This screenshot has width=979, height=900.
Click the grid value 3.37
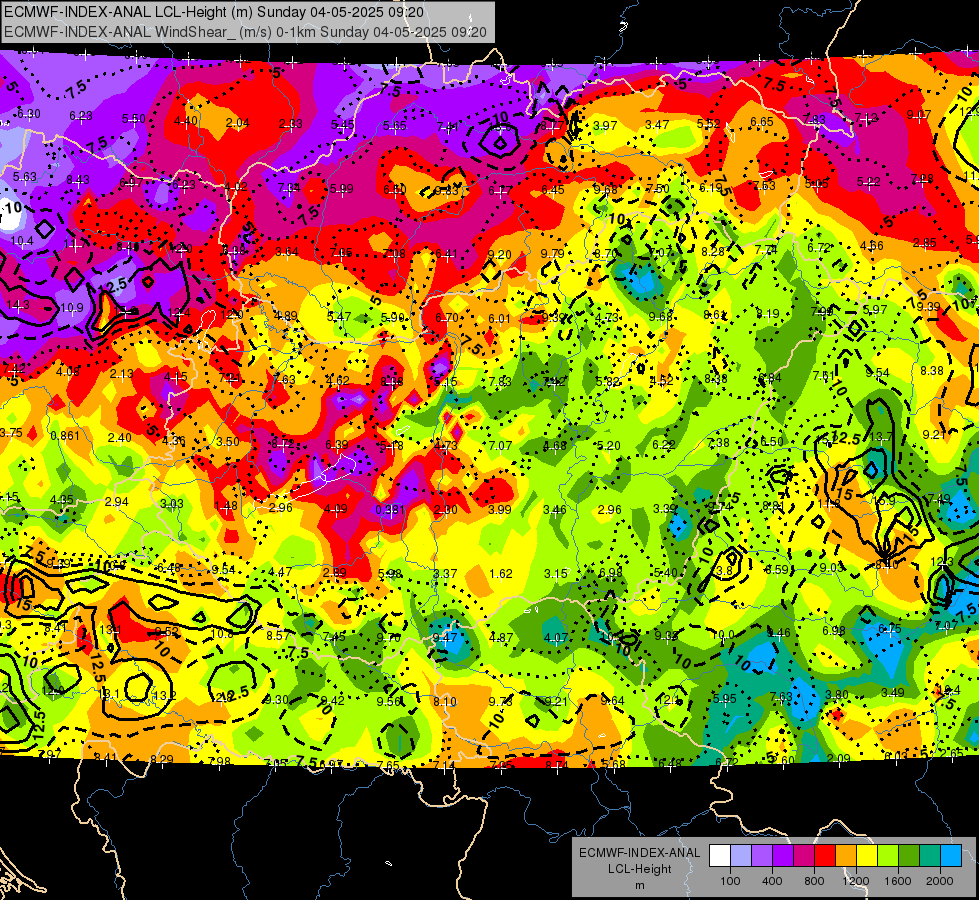445,573
